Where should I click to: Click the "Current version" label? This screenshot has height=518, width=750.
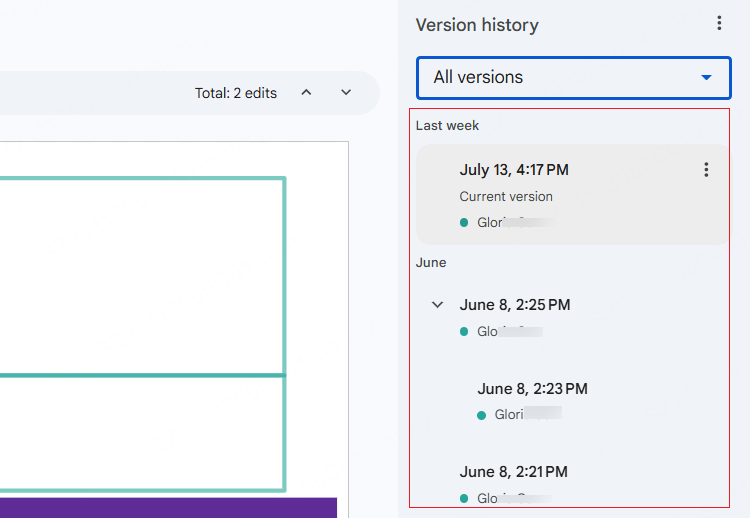pos(506,197)
